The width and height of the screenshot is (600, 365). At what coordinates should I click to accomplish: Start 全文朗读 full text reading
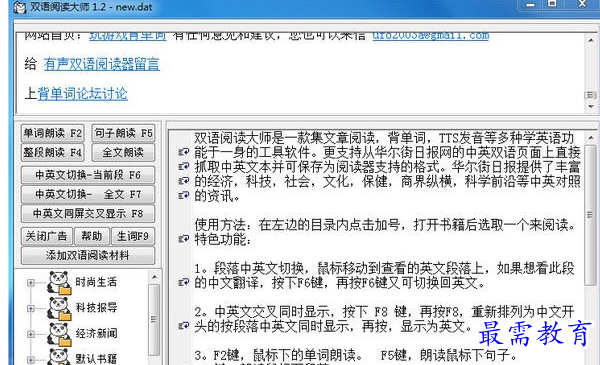point(123,153)
